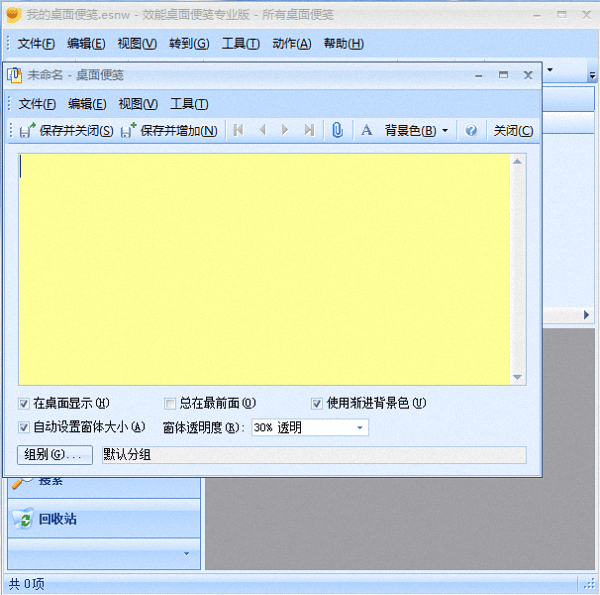Image resolution: width=600 pixels, height=595 pixels.
Task: Click 保存并增加(N) button text
Action: click(179, 131)
